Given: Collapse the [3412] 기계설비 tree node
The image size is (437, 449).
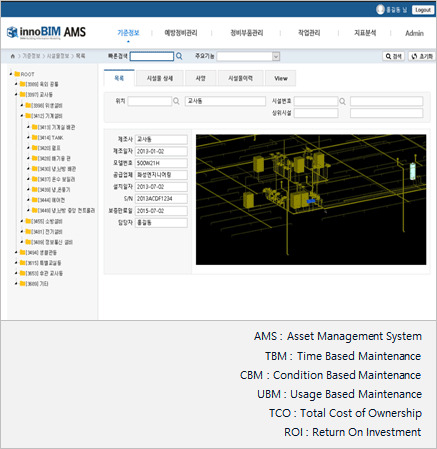Looking at the screenshot, I should (x=22, y=116).
